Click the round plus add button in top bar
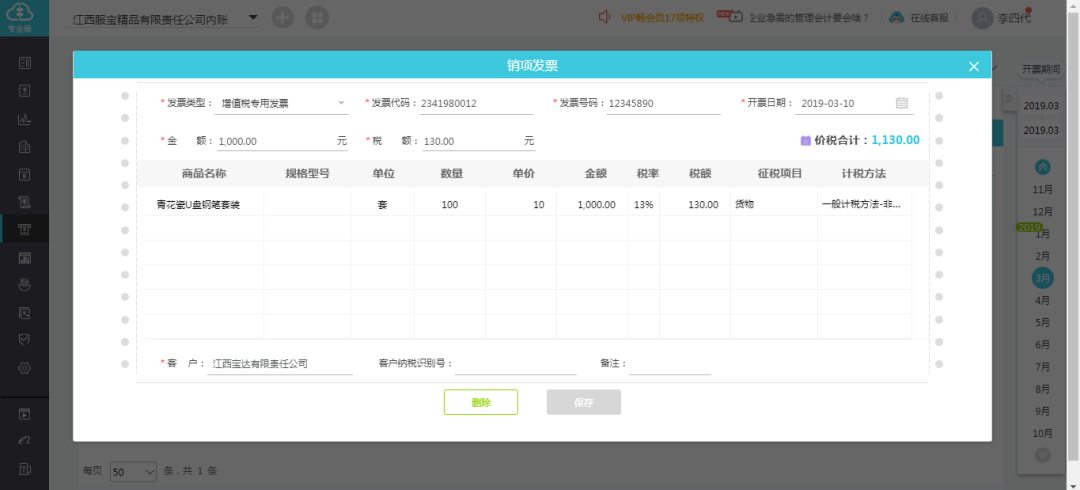This screenshot has height=490, width=1080. point(282,18)
